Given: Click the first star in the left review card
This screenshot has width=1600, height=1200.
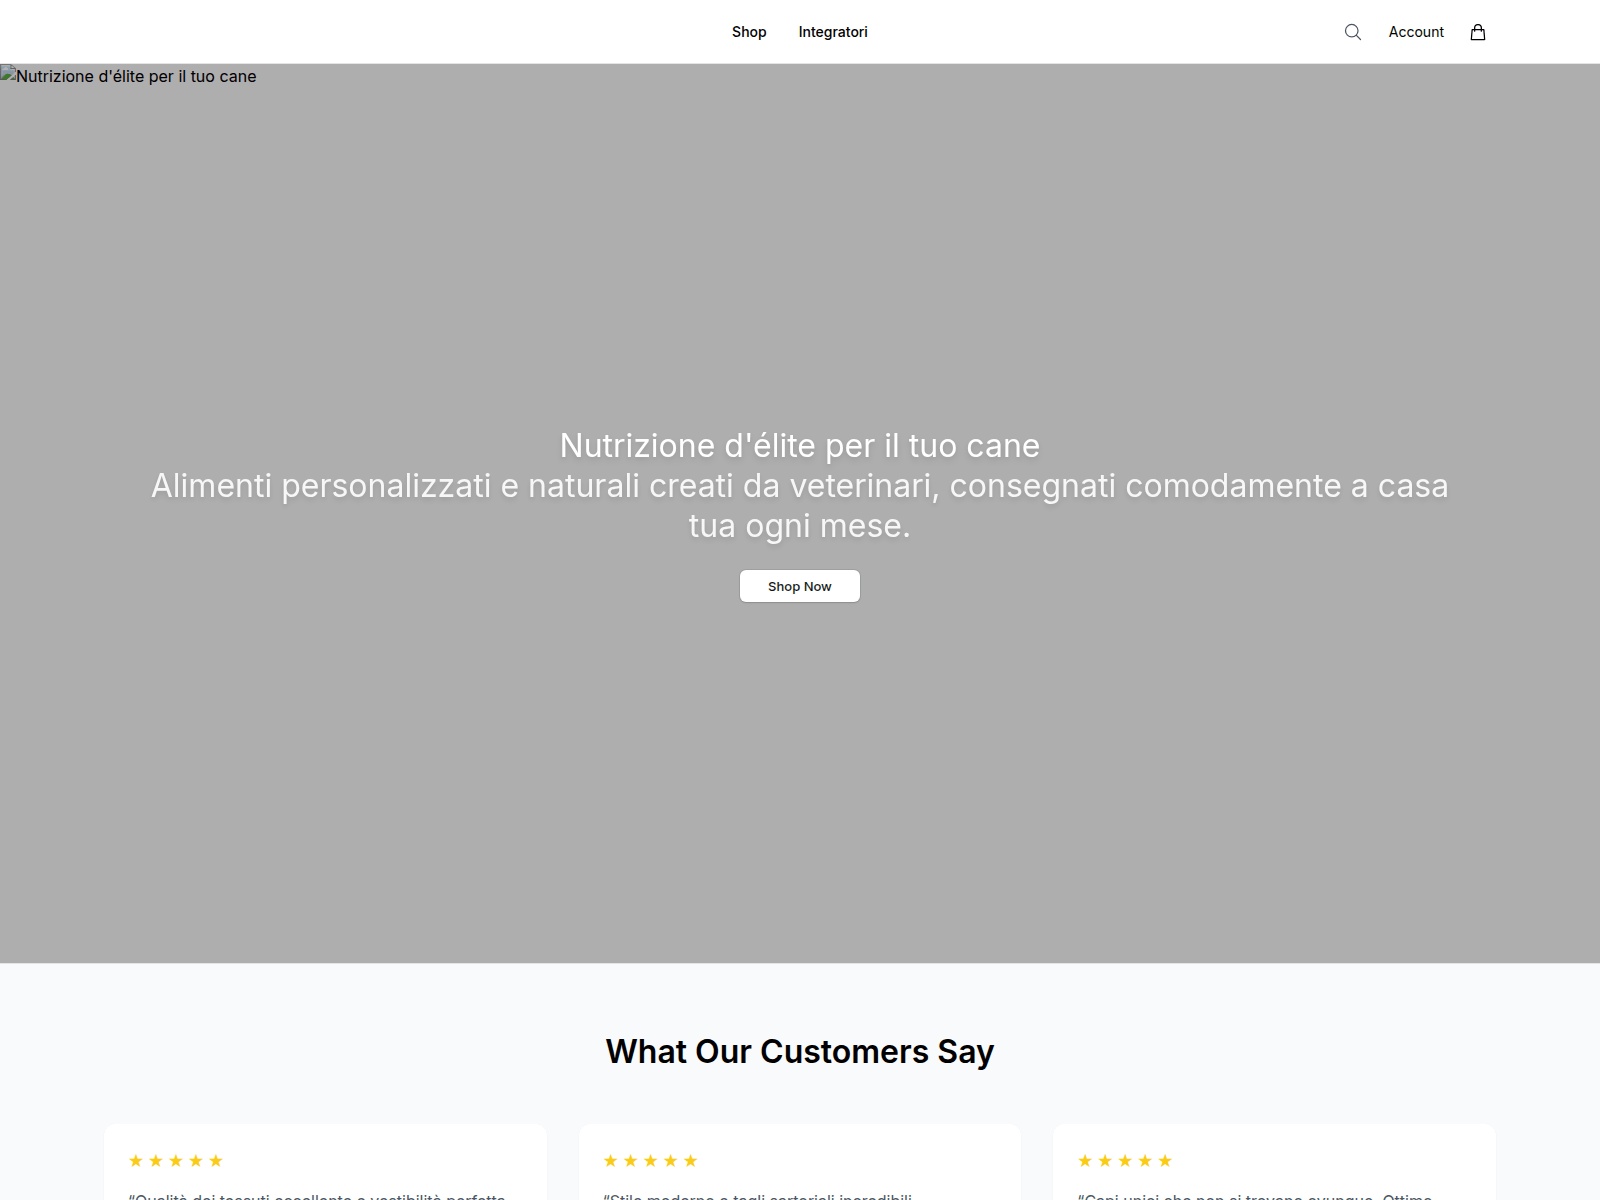Looking at the screenshot, I should (136, 1161).
